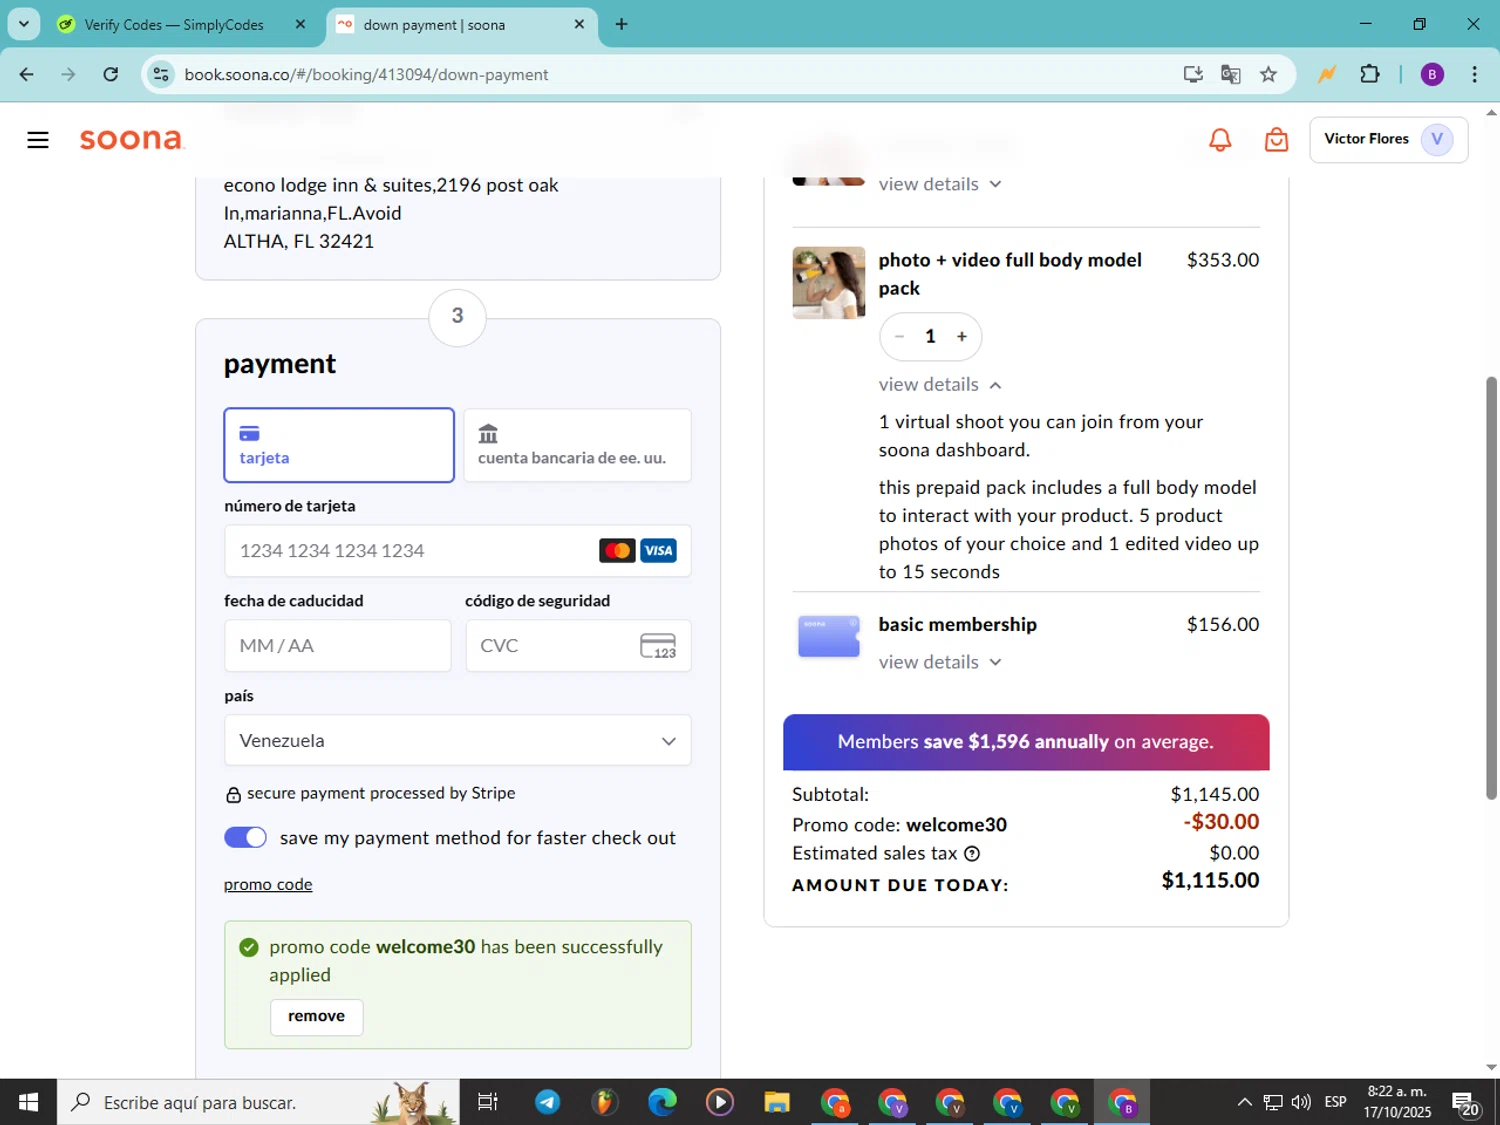1500x1125 pixels.
Task: Open File Explorer from taskbar
Action: coord(777,1102)
